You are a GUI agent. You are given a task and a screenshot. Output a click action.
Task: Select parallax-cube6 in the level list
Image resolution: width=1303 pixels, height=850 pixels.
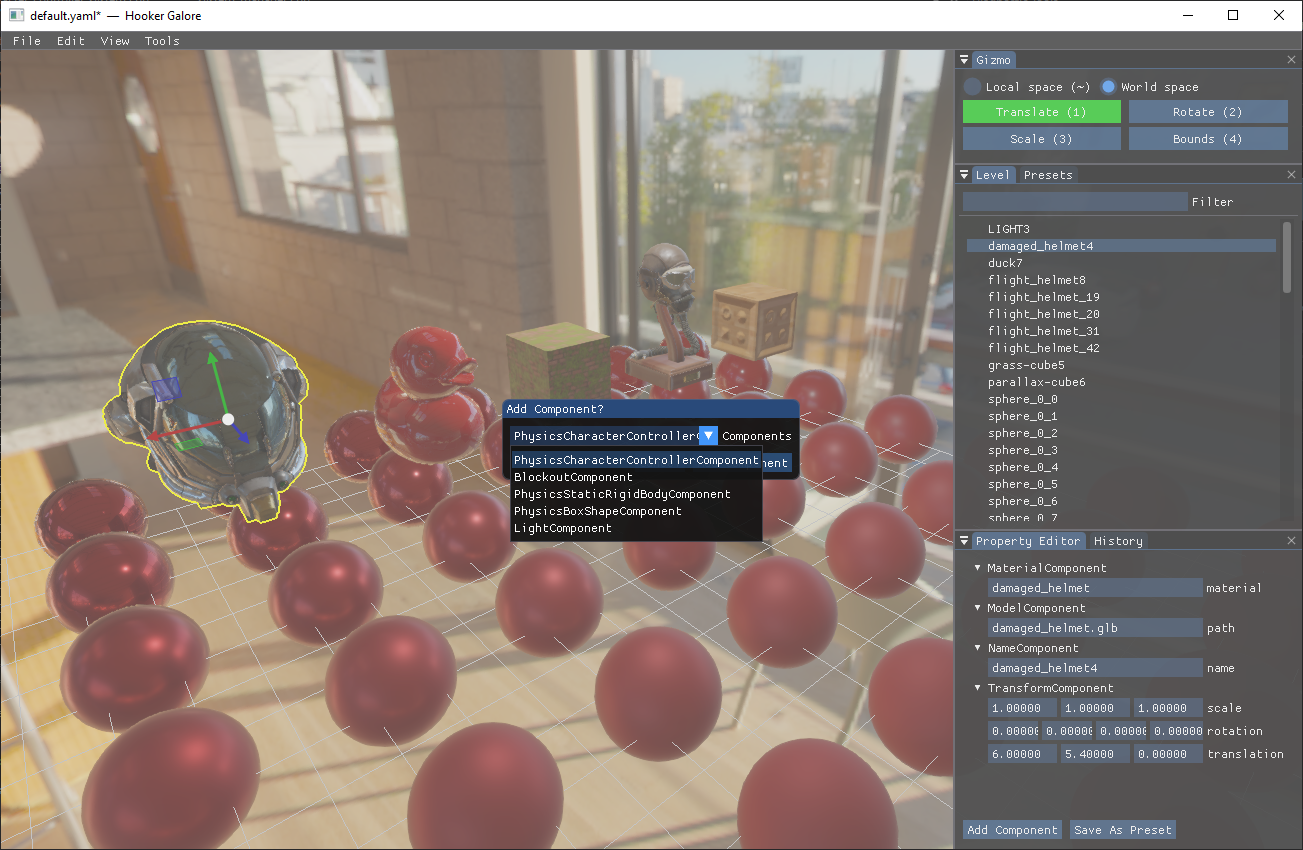click(x=1121, y=382)
